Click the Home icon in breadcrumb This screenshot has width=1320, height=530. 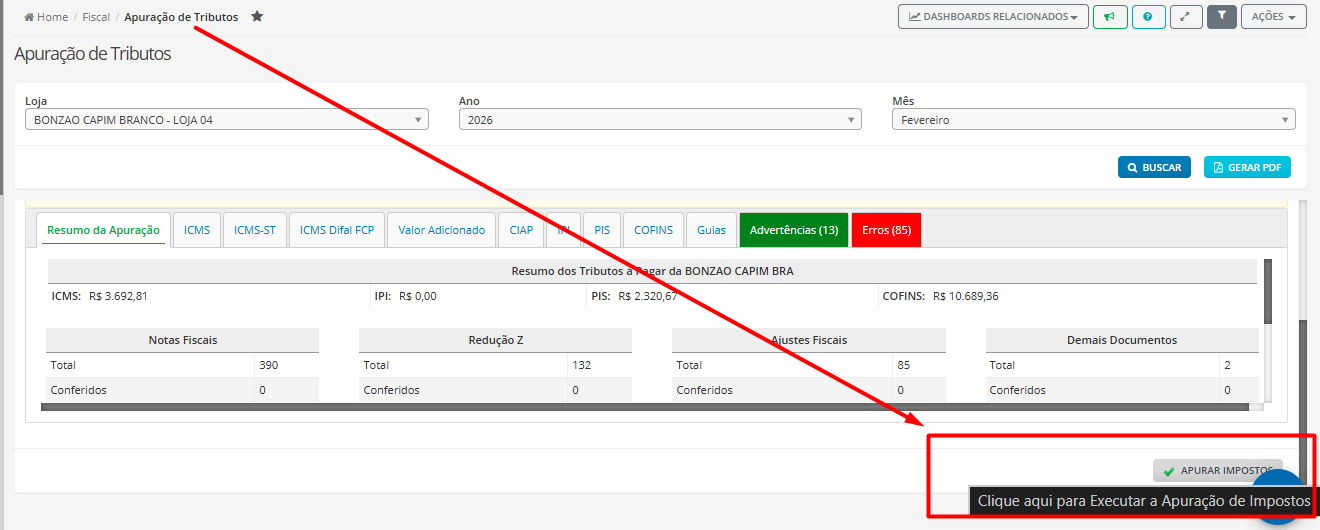coord(30,17)
